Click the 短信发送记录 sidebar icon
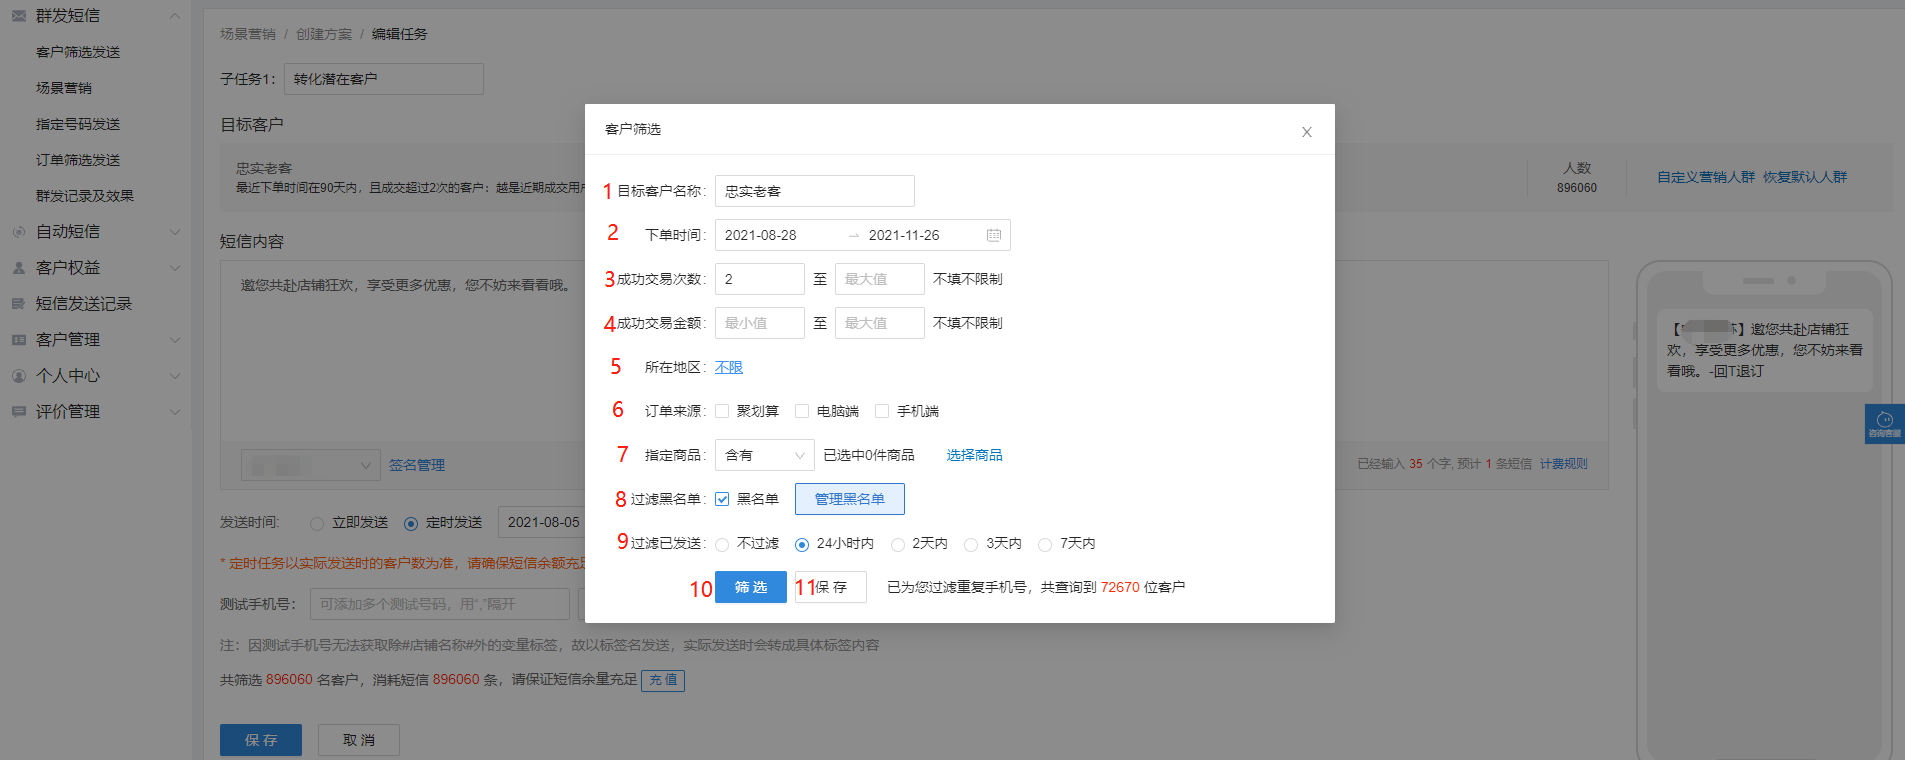Image resolution: width=1905 pixels, height=760 pixels. point(19,304)
